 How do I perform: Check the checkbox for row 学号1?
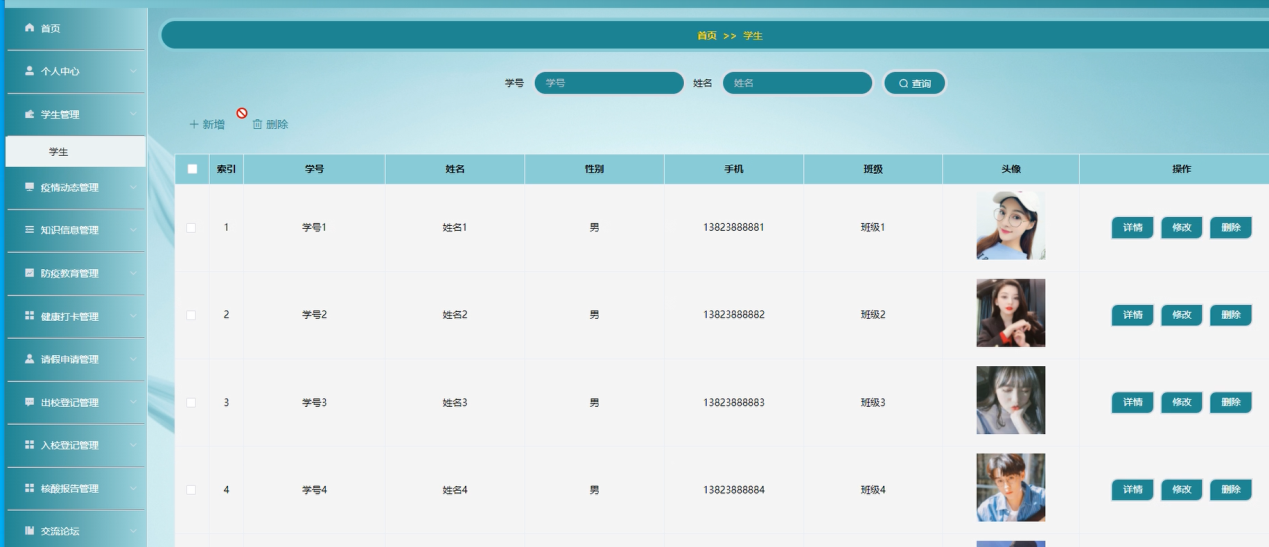191,228
